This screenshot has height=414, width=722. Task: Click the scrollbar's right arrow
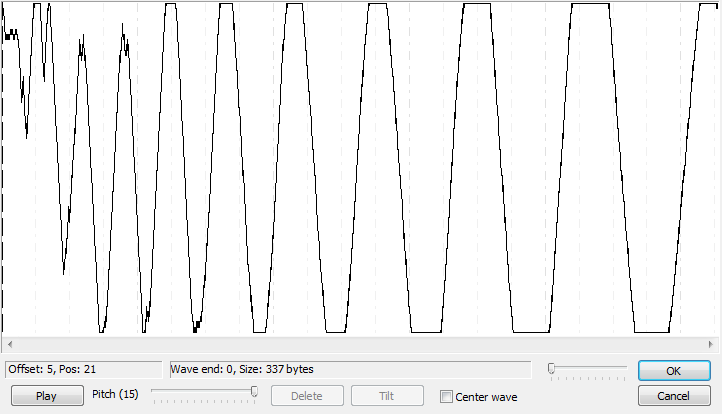coord(713,344)
